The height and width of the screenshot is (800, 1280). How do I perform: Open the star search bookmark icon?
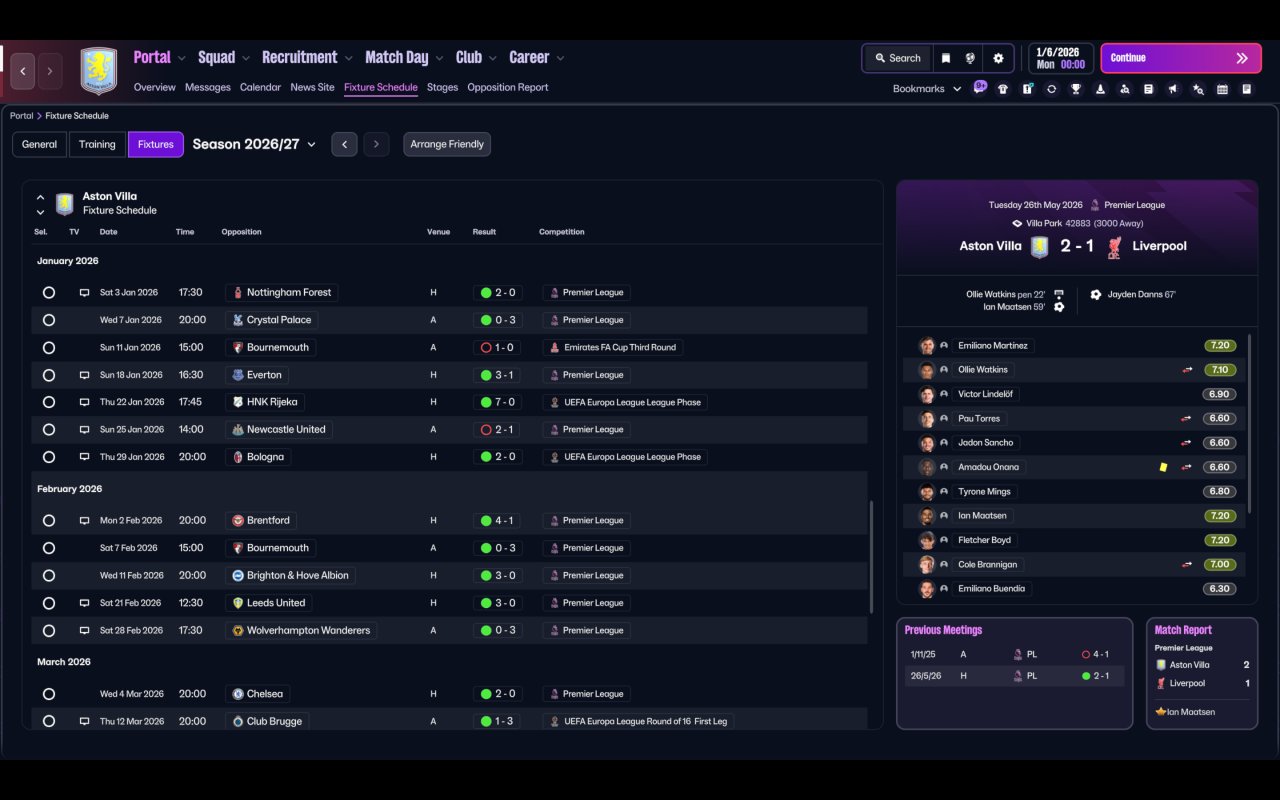(1198, 89)
